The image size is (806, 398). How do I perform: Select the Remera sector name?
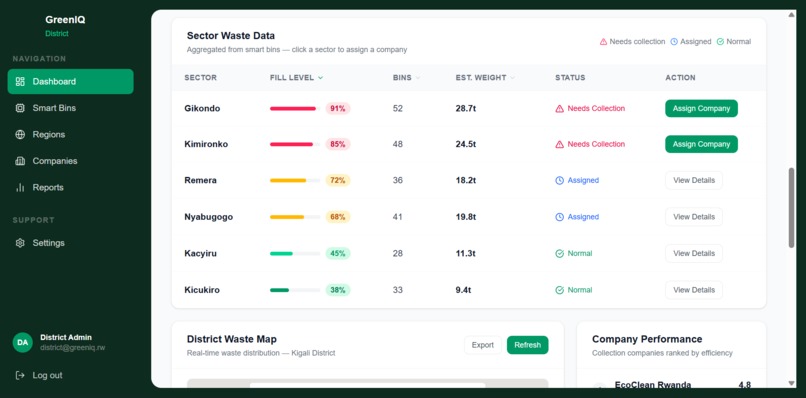point(200,180)
